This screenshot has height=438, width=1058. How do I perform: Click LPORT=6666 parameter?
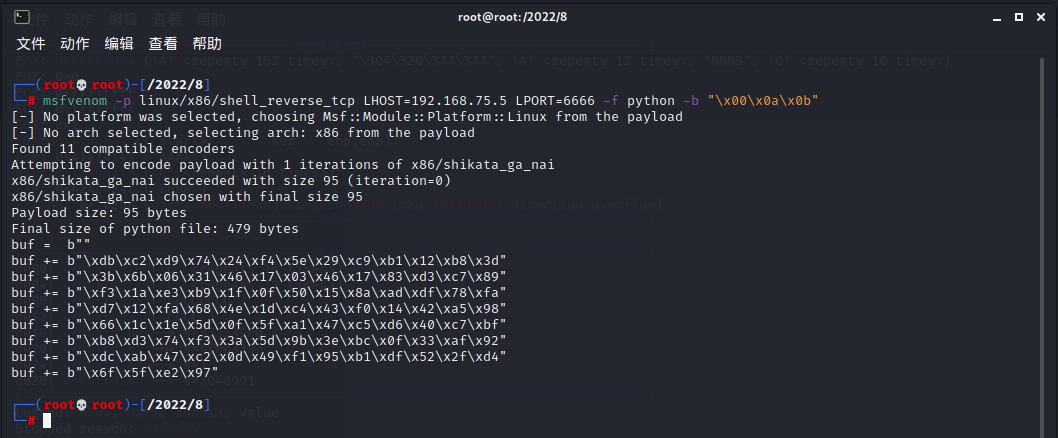555,101
